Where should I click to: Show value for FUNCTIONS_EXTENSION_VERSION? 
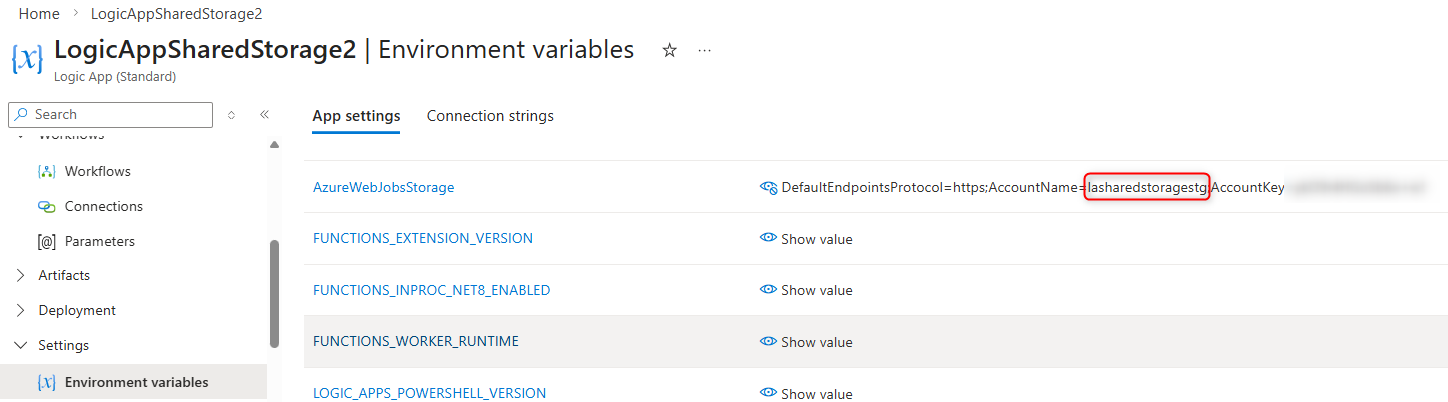point(806,239)
